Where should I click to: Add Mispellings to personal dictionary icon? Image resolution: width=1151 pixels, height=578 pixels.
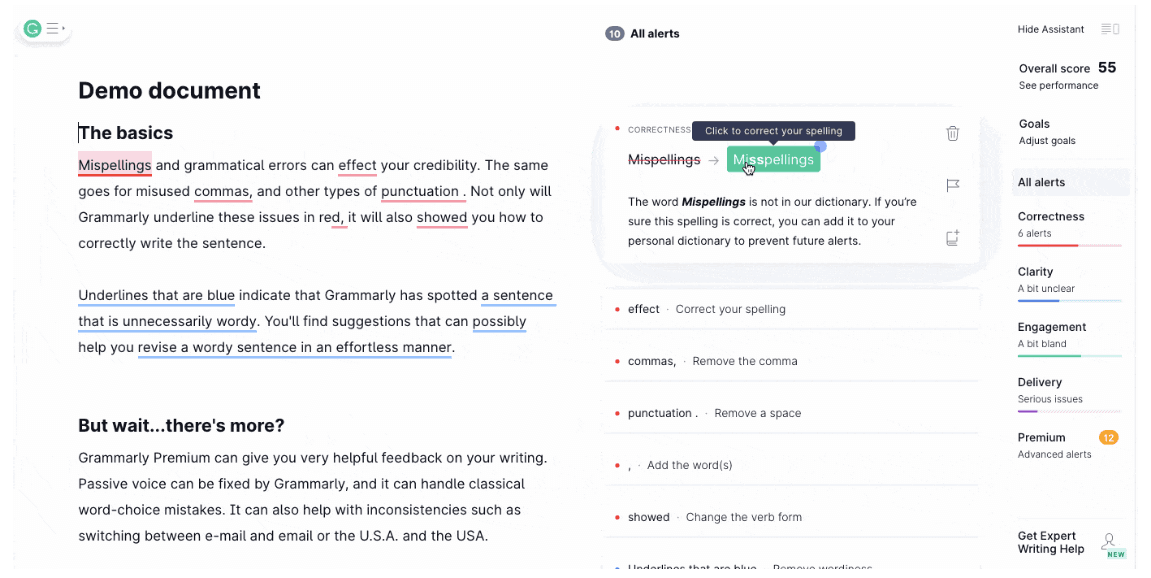[953, 238]
